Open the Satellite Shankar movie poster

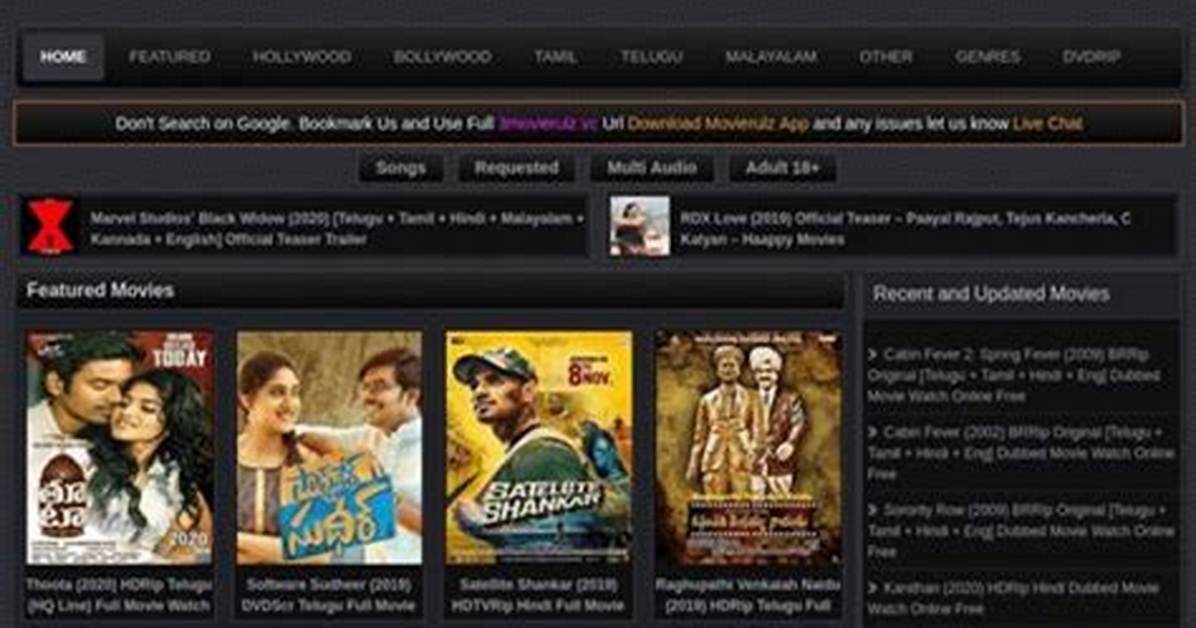point(539,447)
